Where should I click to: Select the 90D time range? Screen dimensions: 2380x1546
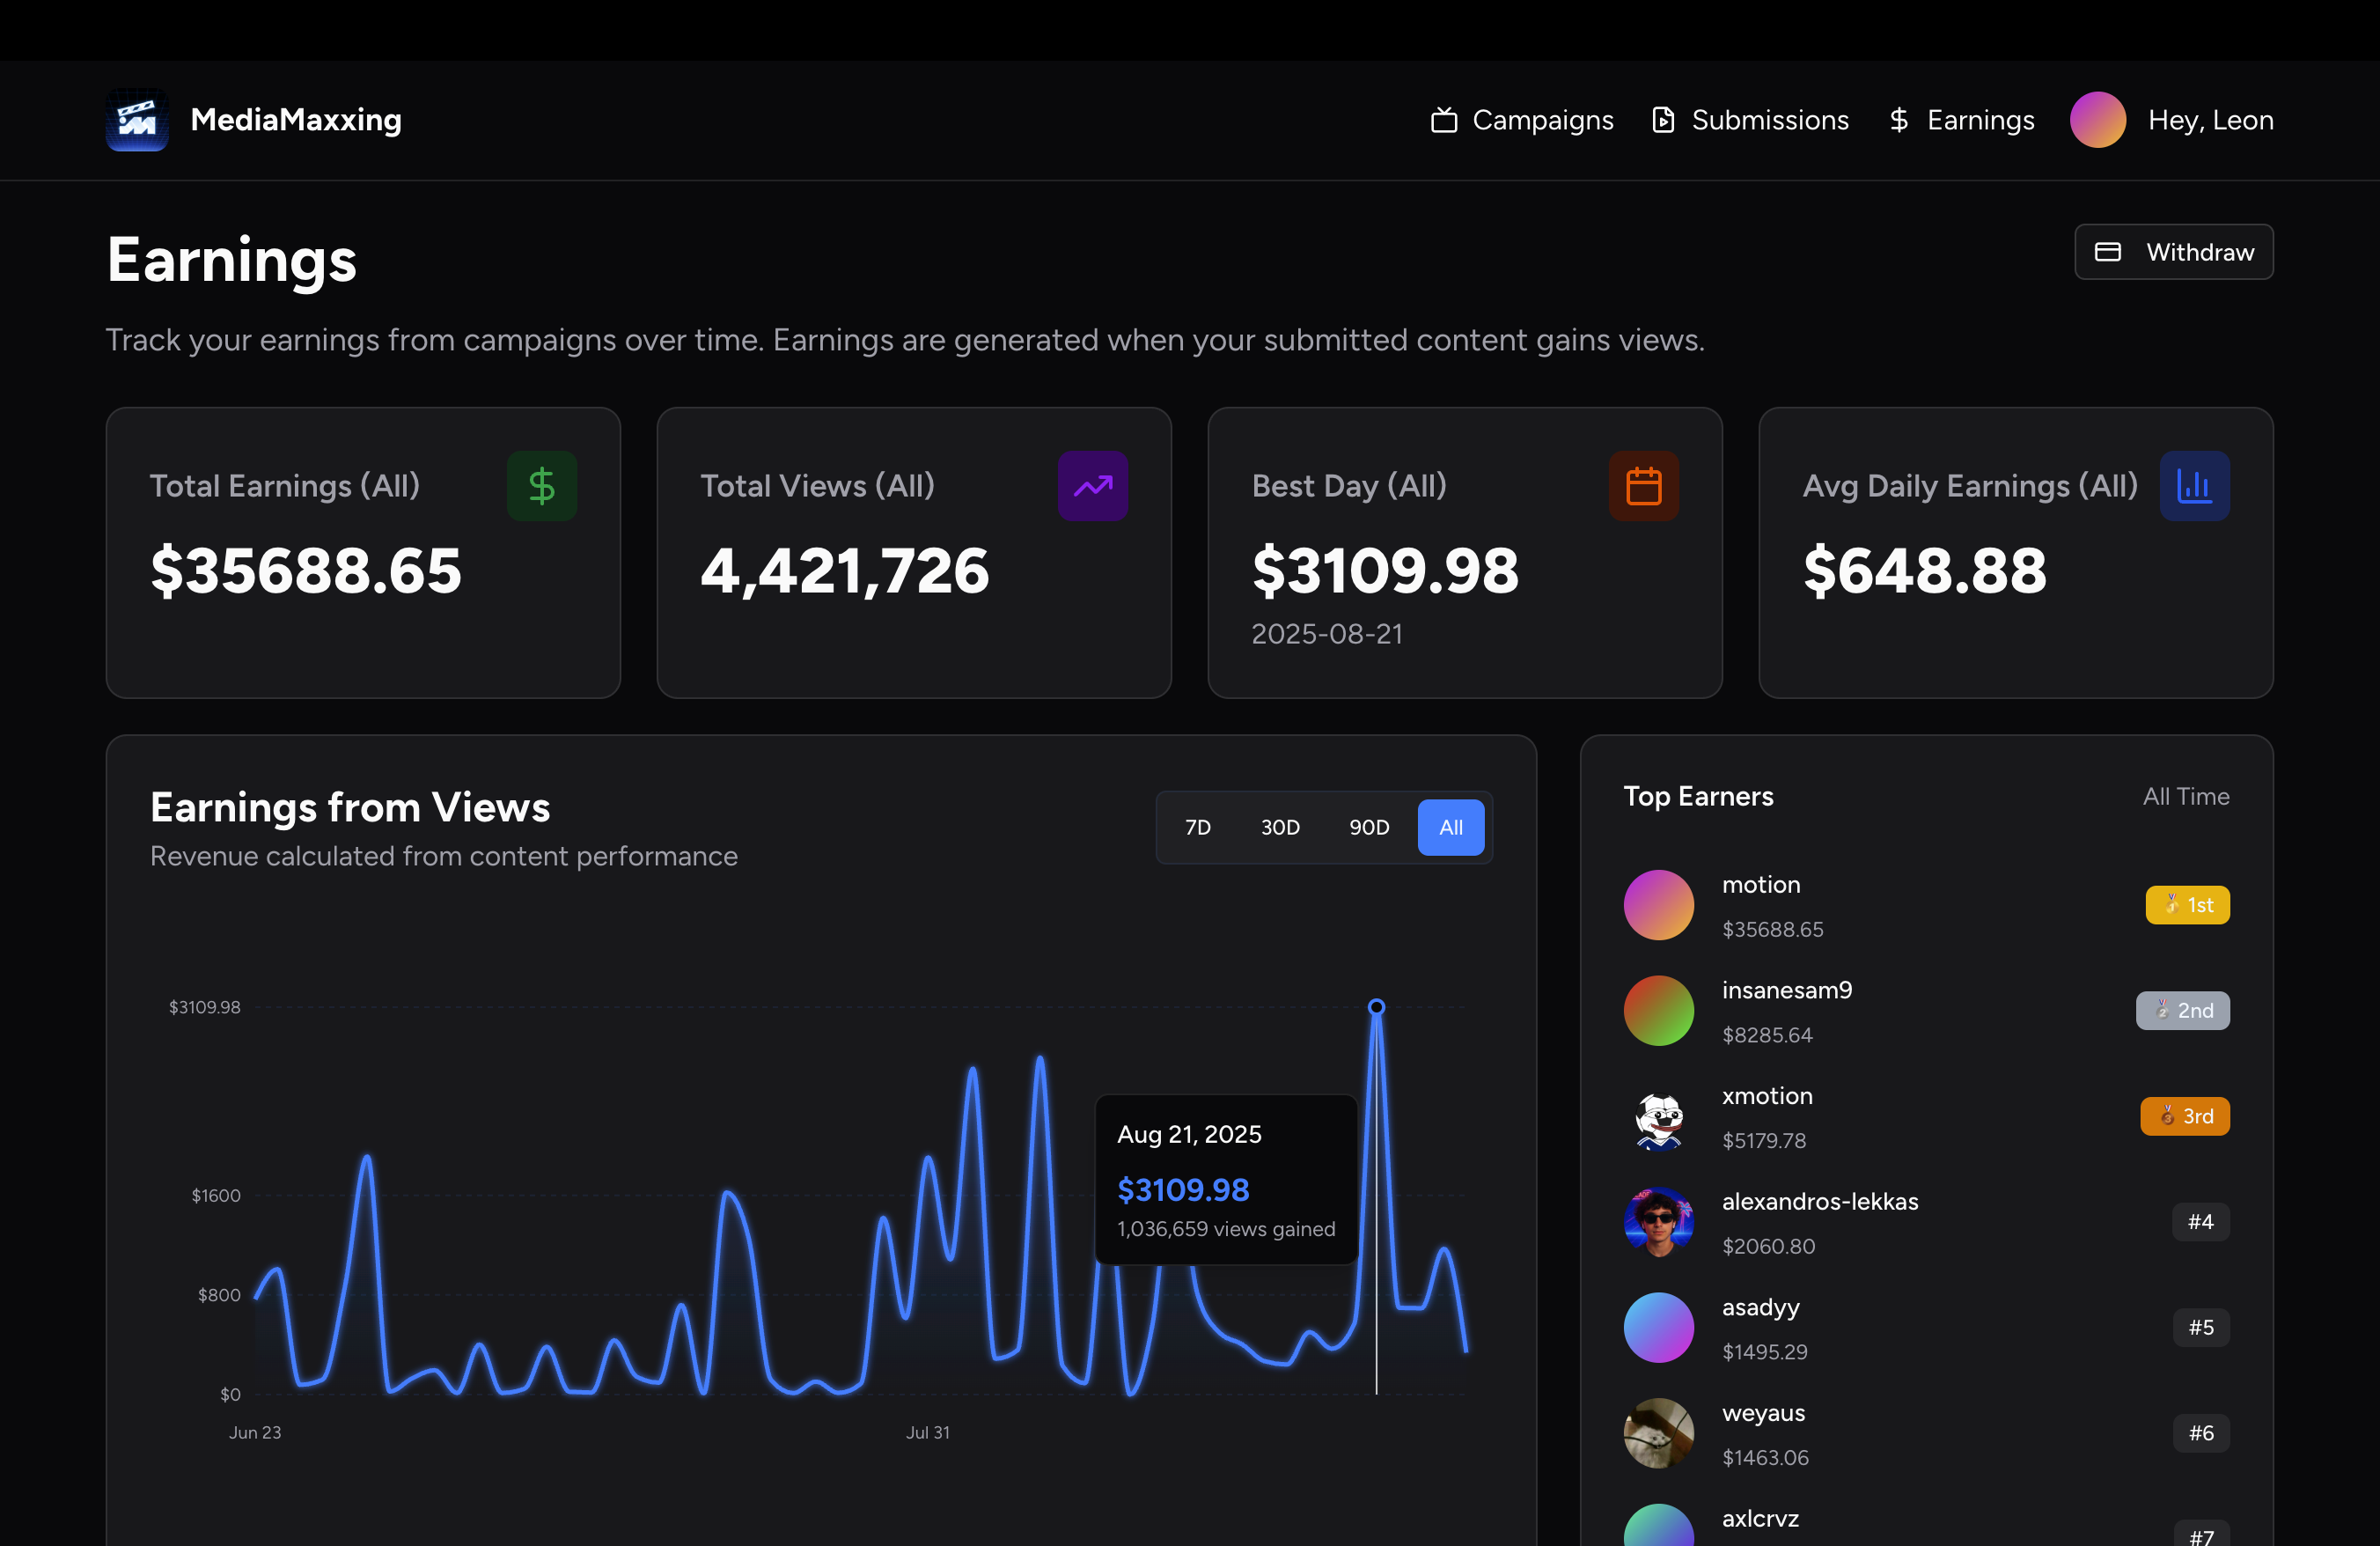[1368, 828]
